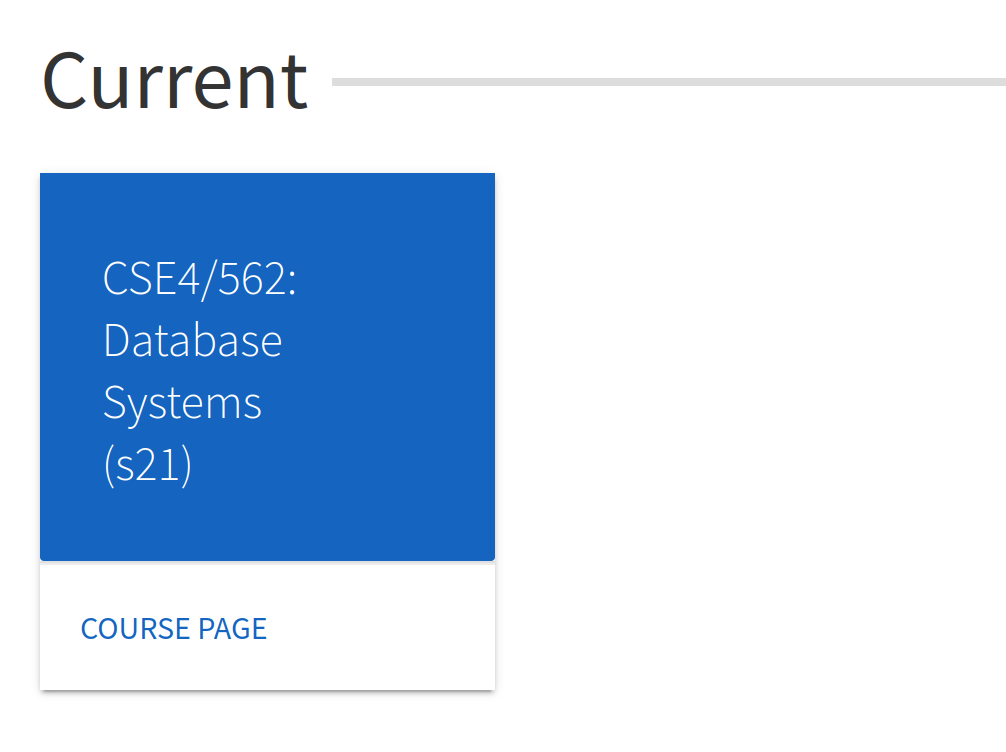Click the word "Systems" in card title
The height and width of the screenshot is (752, 1006).
[x=182, y=403]
